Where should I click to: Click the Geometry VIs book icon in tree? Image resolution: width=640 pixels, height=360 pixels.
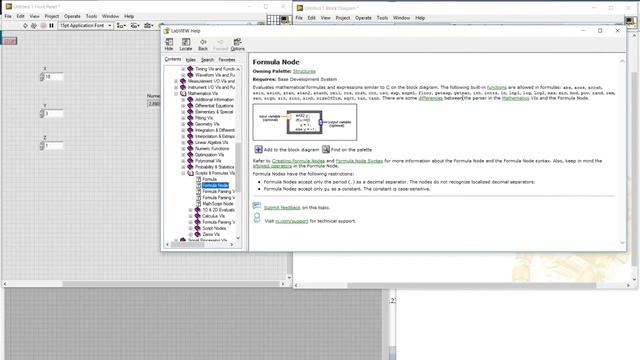pyautogui.click(x=190, y=124)
